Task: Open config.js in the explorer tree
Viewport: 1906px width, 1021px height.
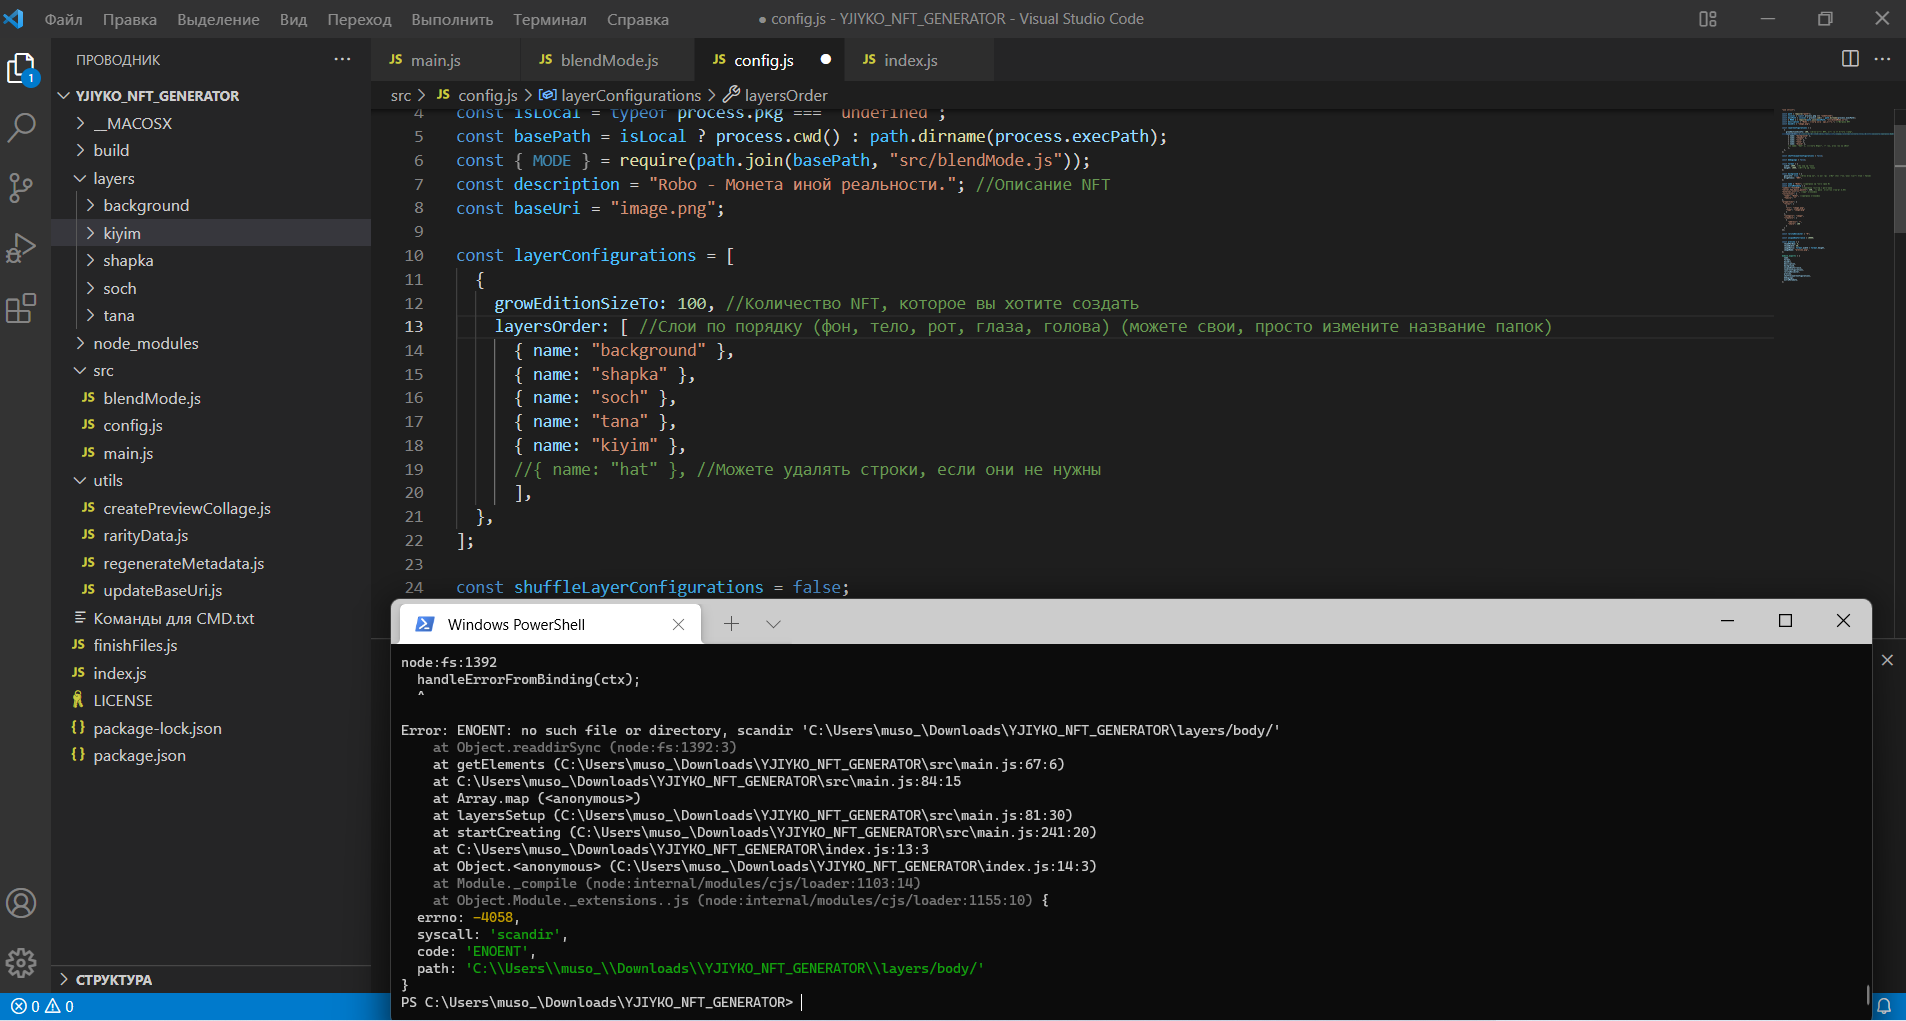Action: [x=211, y=425]
